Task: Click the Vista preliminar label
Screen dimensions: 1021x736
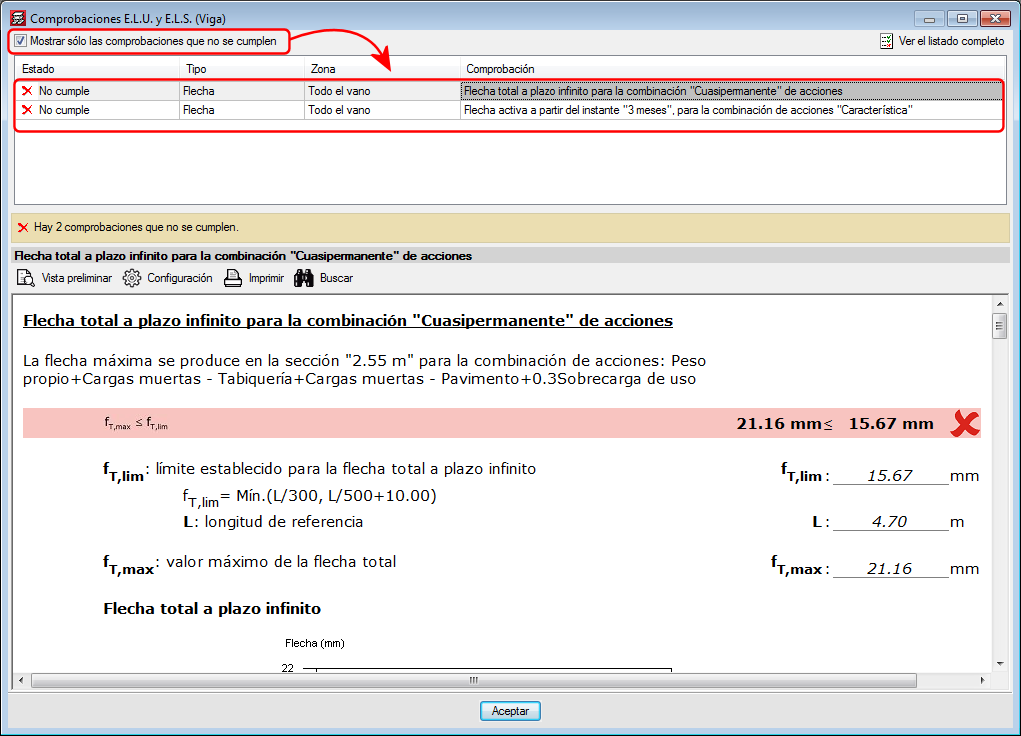Action: (x=77, y=278)
